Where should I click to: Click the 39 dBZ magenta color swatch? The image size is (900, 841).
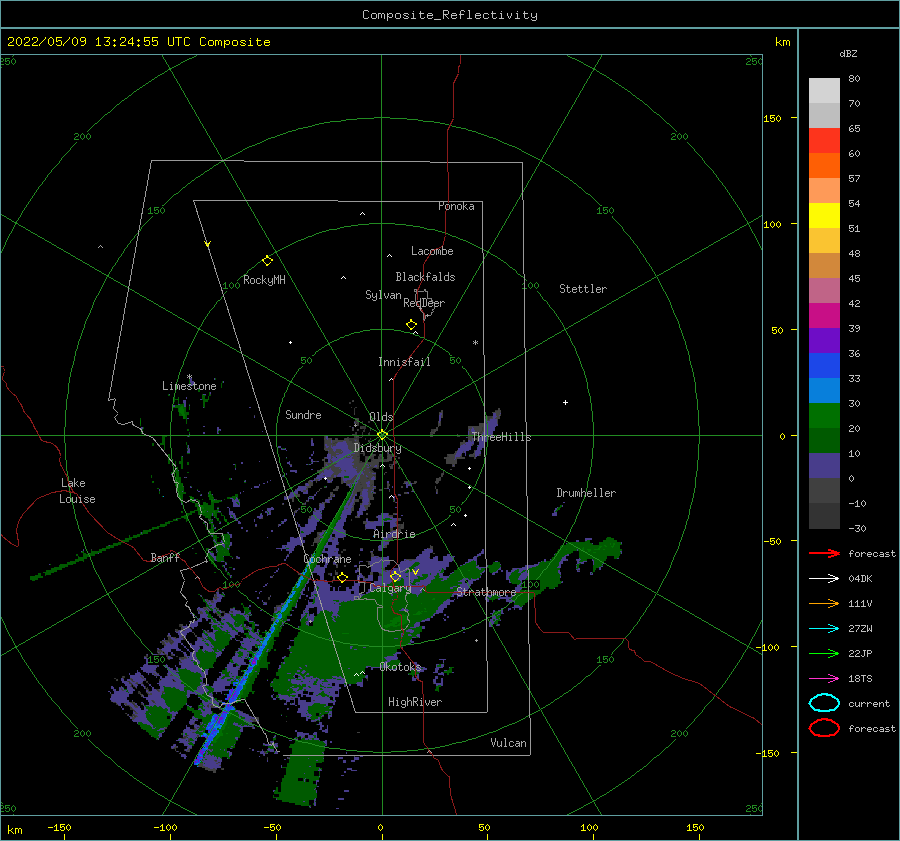pyautogui.click(x=824, y=316)
